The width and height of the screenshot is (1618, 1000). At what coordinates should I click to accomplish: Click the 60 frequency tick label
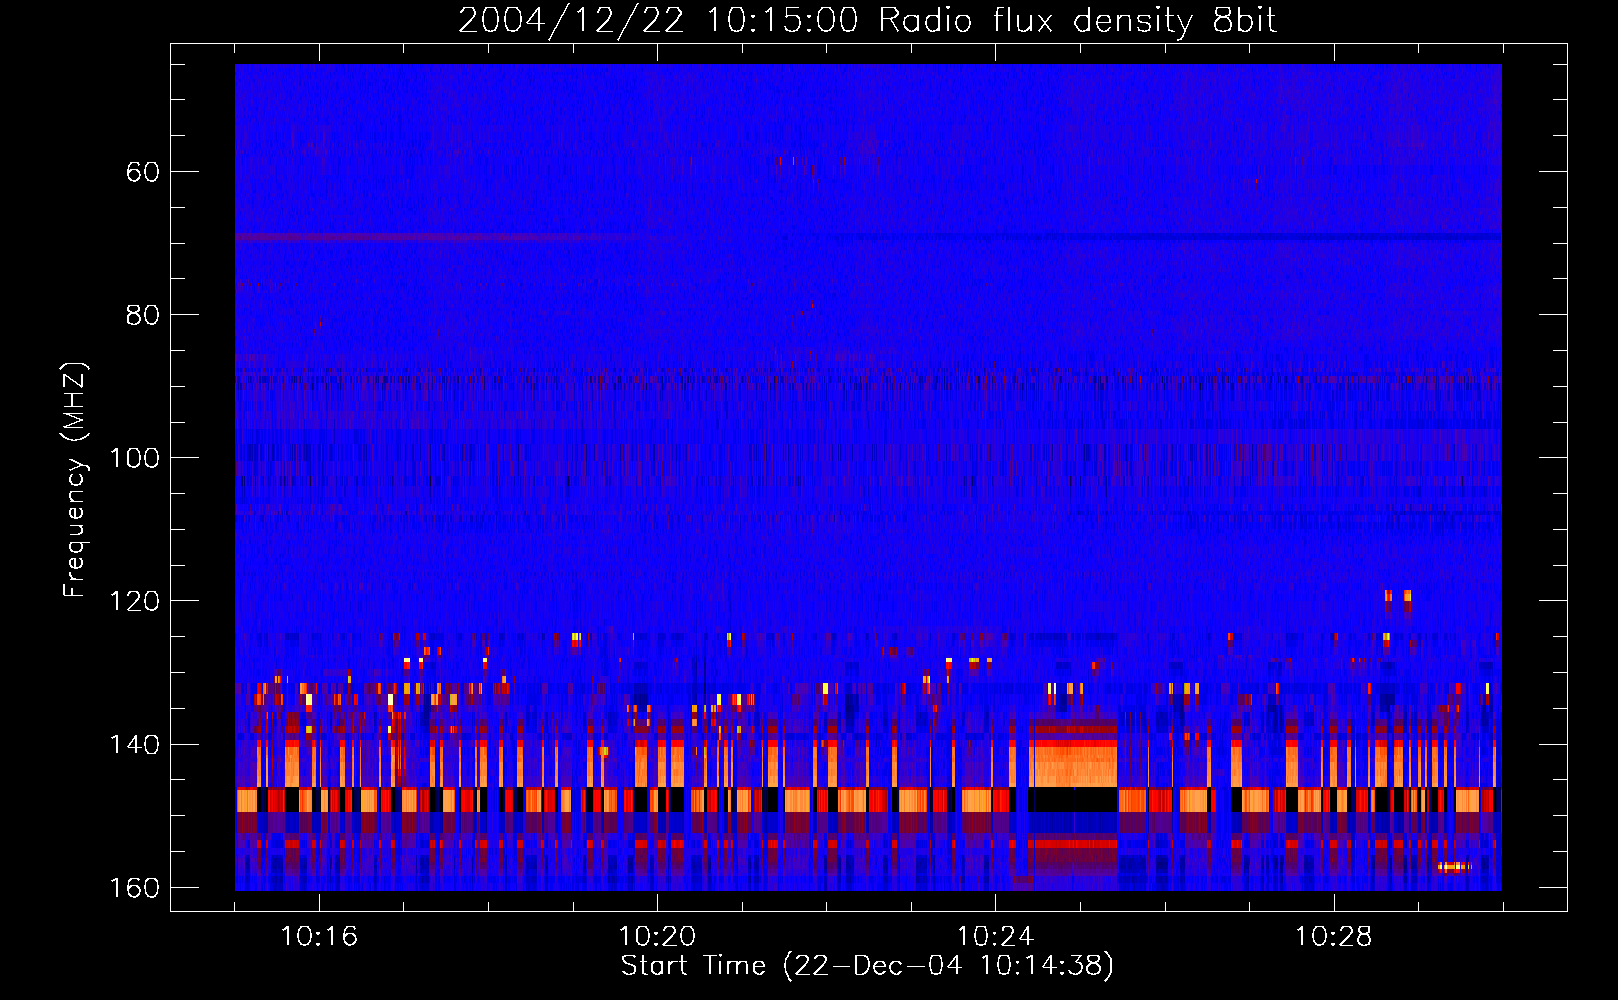(142, 172)
